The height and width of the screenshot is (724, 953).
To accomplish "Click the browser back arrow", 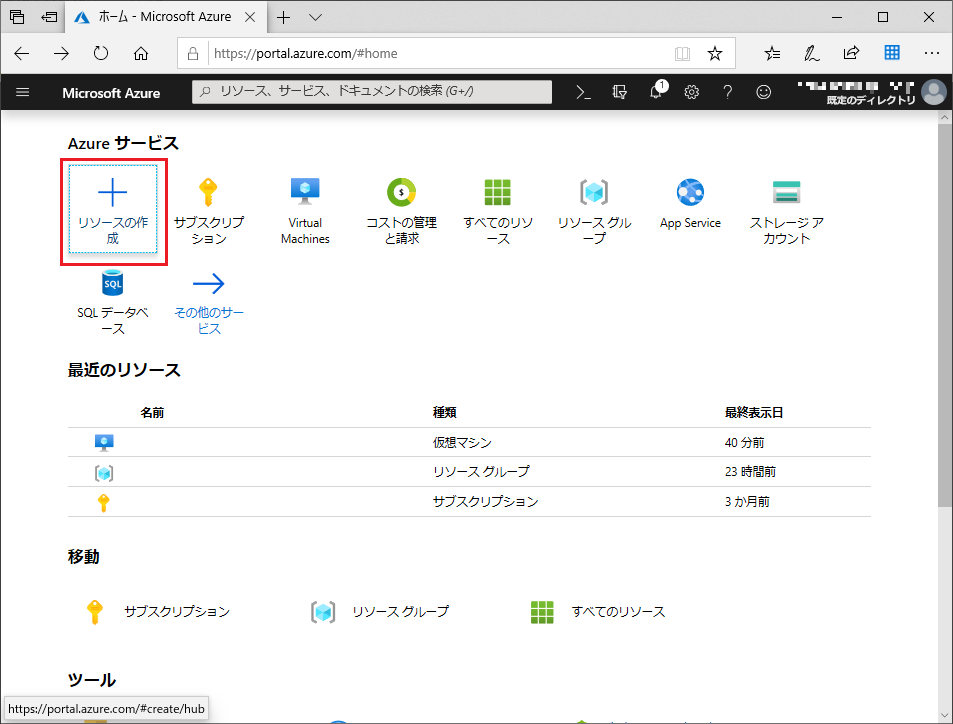I will pyautogui.click(x=21, y=53).
